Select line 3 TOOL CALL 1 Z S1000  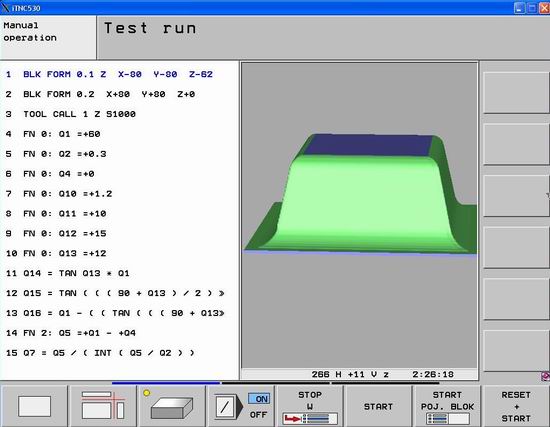coord(71,114)
